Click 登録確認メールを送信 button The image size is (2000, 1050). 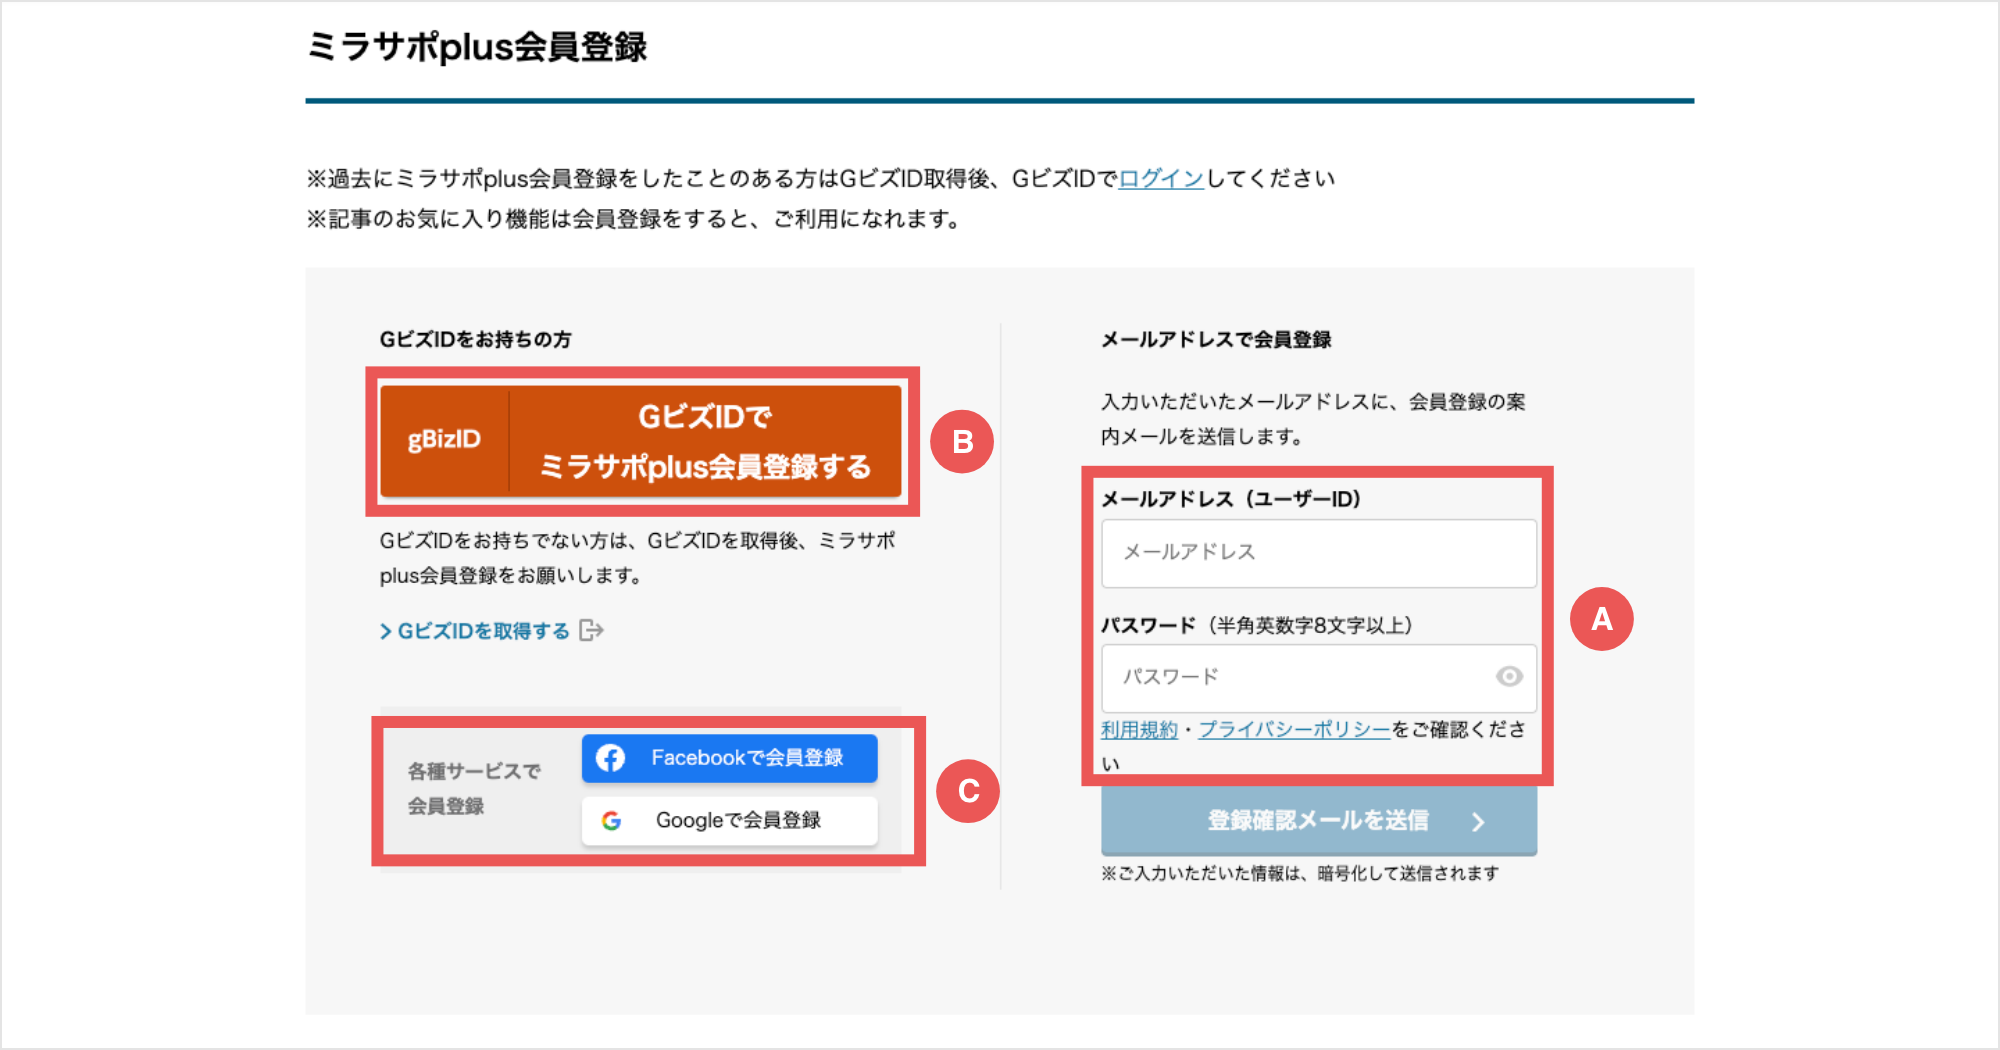1319,821
